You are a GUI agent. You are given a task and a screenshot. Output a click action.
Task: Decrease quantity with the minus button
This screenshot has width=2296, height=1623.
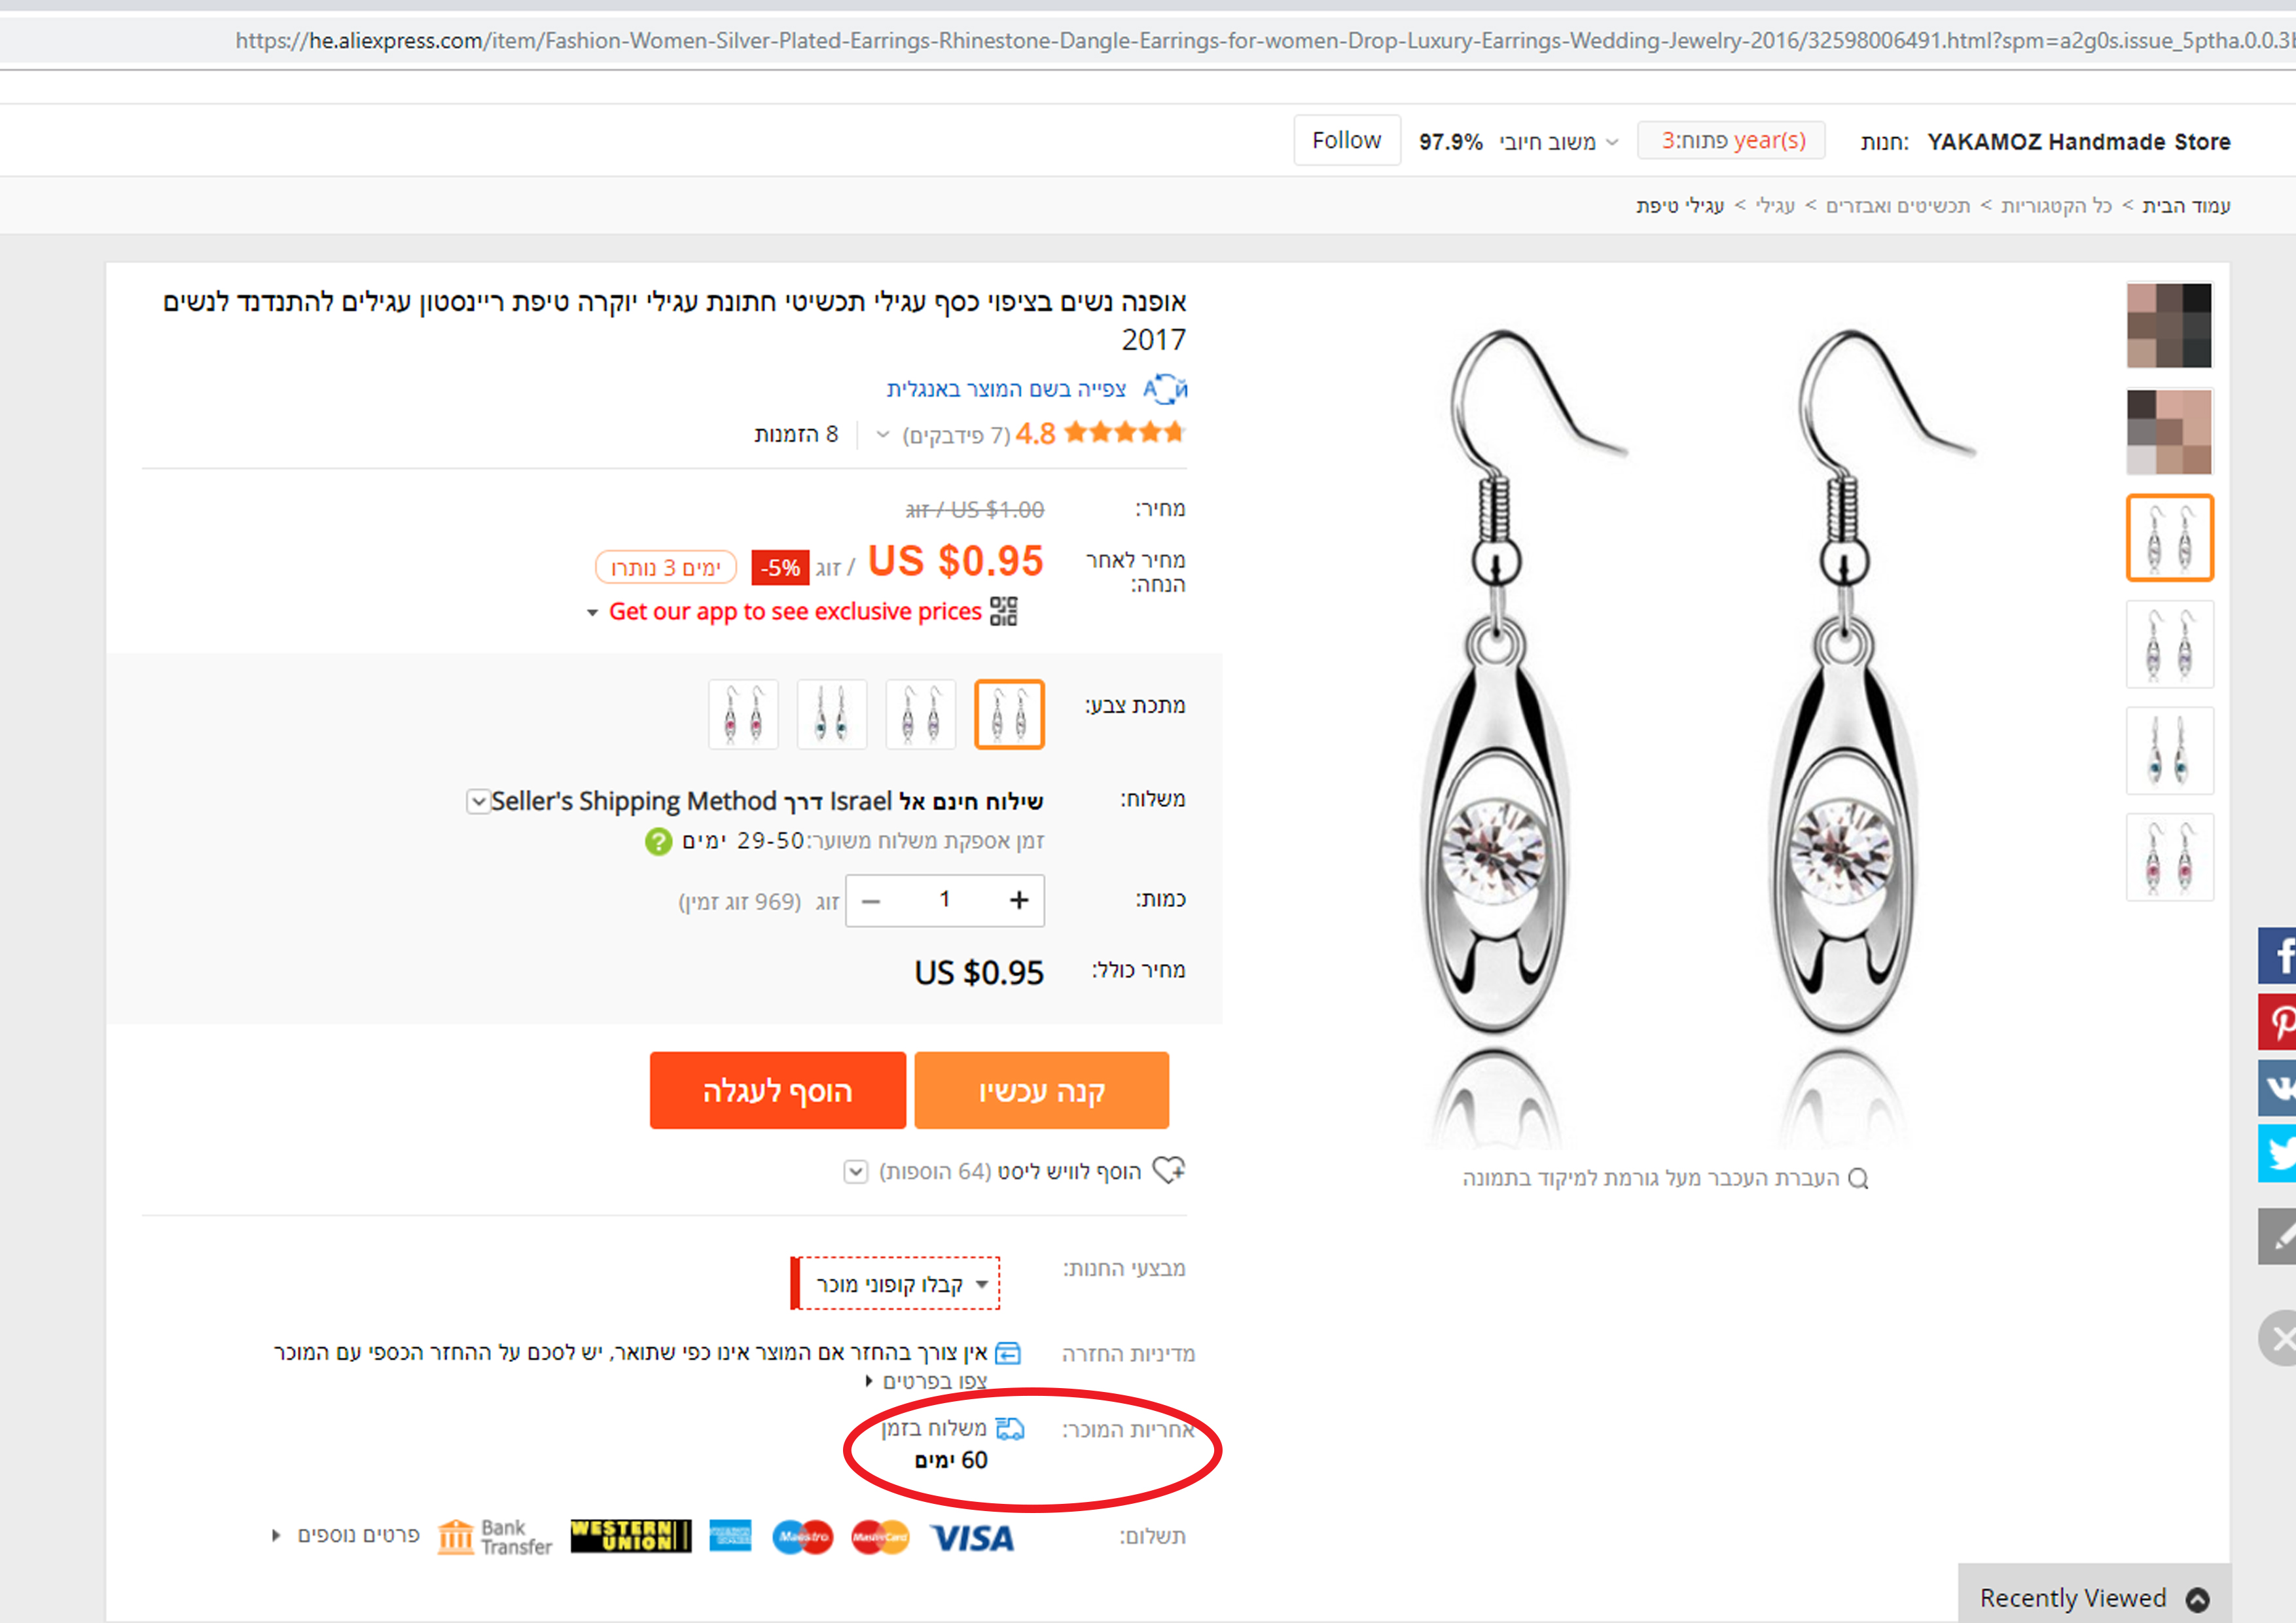click(871, 900)
